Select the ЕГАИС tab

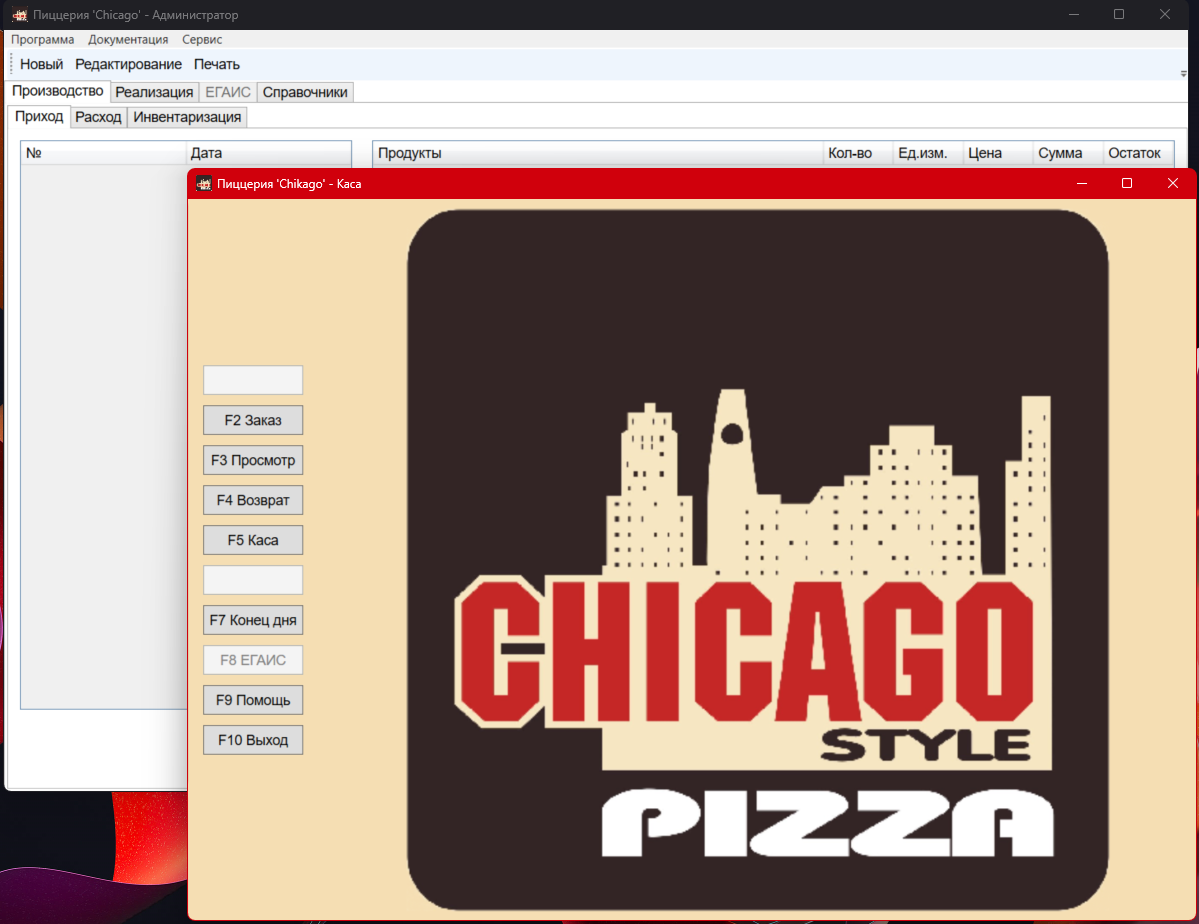pos(228,92)
